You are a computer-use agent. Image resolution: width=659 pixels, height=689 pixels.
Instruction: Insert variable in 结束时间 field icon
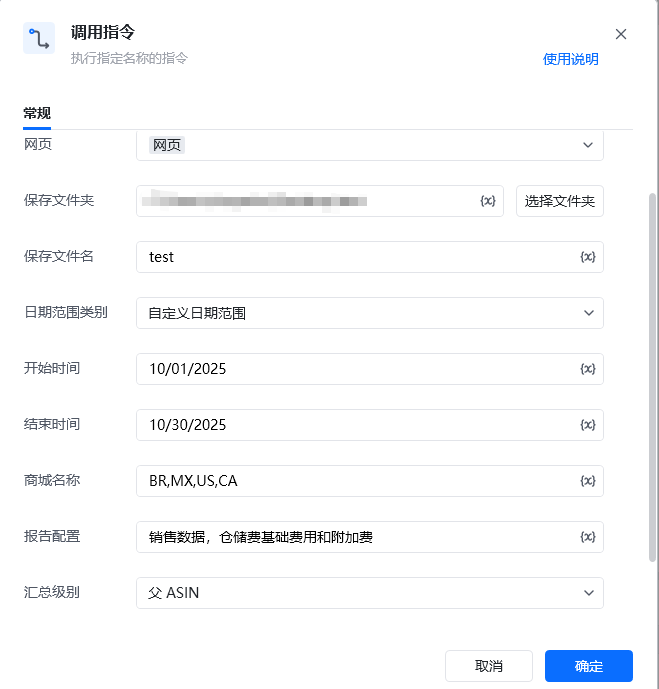pos(588,425)
